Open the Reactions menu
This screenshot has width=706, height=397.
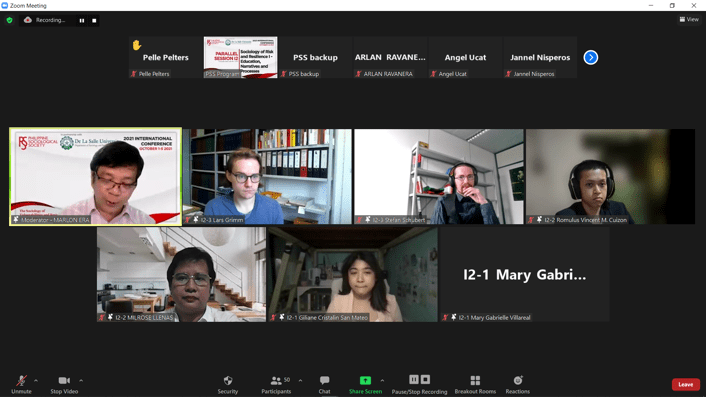point(517,384)
